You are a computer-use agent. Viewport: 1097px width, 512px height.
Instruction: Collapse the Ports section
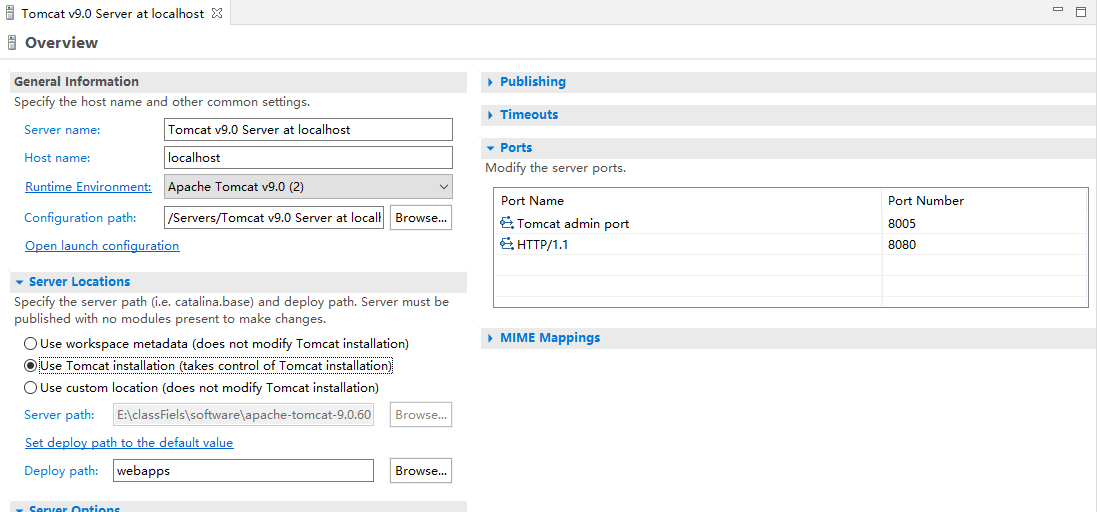pos(491,148)
